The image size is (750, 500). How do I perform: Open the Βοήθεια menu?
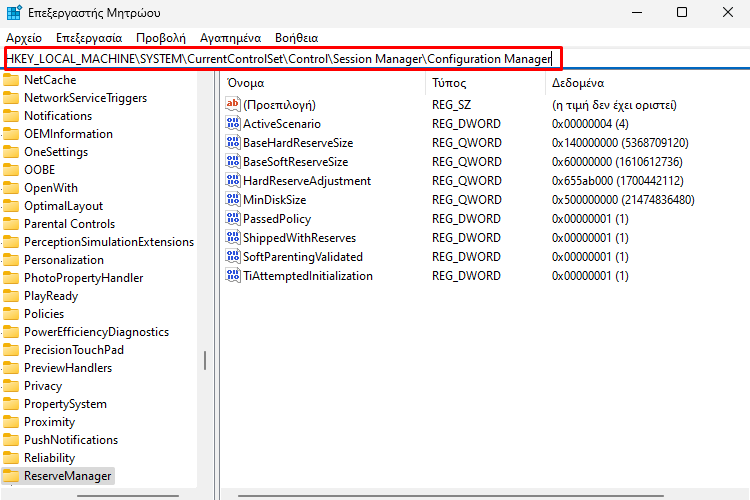(x=297, y=38)
